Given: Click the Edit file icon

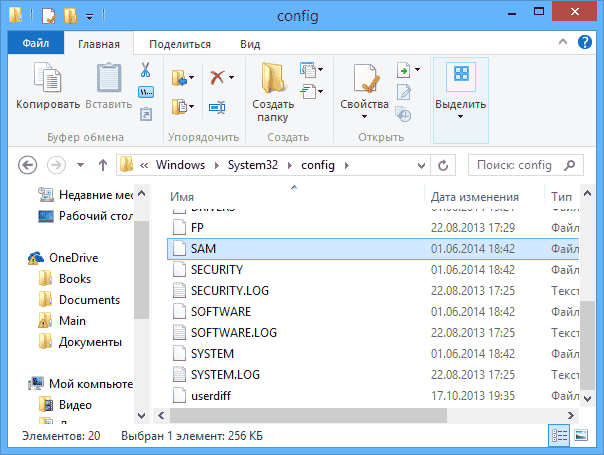Looking at the screenshot, I should coord(403,92).
